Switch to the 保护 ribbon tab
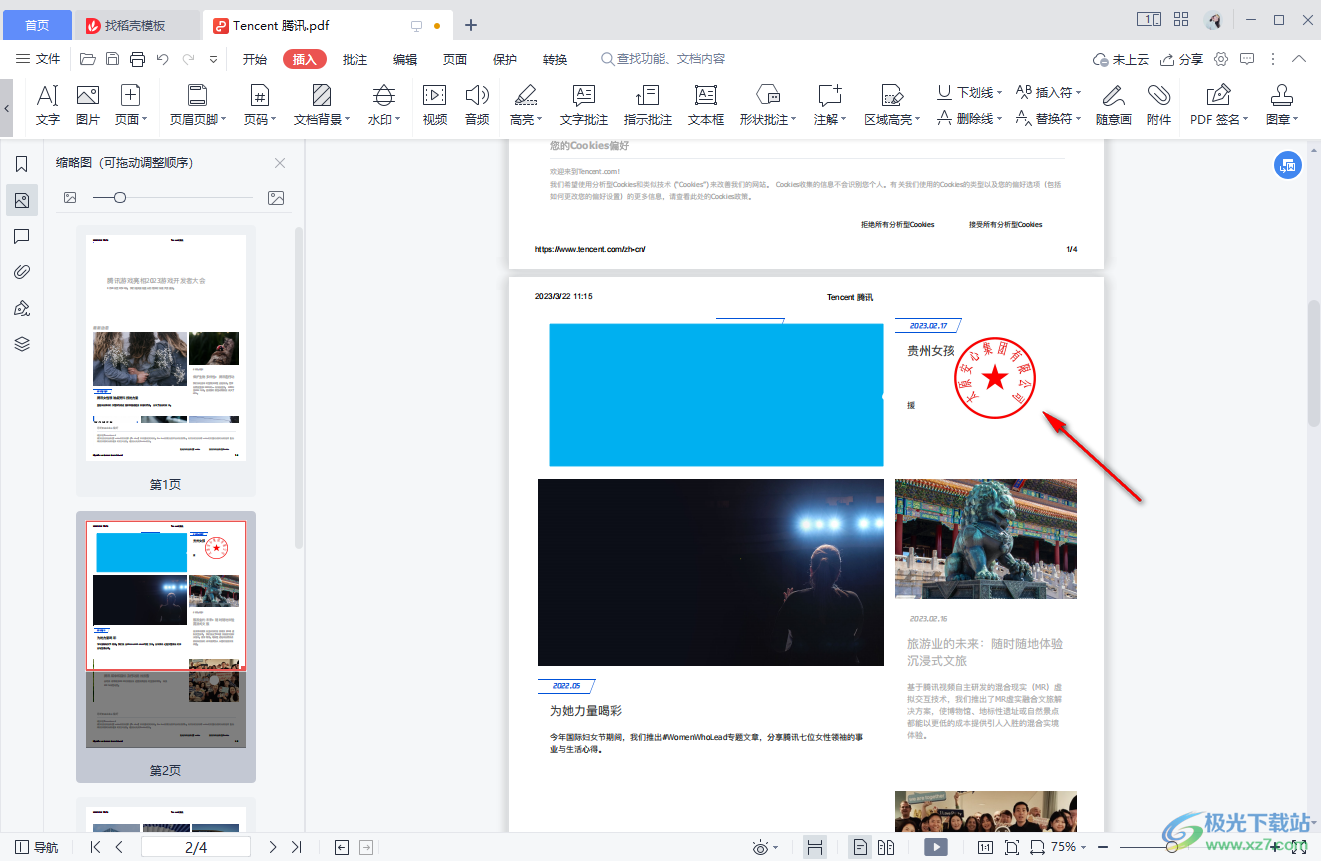1321x861 pixels. pyautogui.click(x=505, y=59)
